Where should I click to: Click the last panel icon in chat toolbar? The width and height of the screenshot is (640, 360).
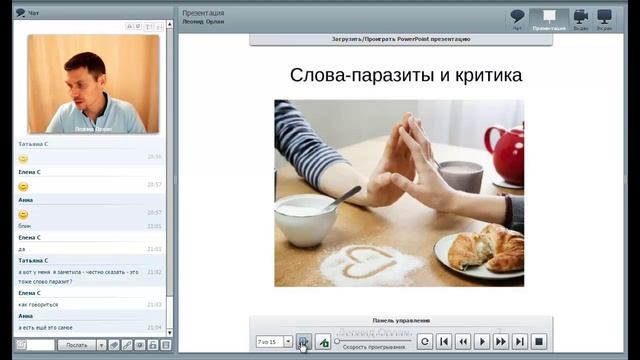pyautogui.click(x=166, y=345)
